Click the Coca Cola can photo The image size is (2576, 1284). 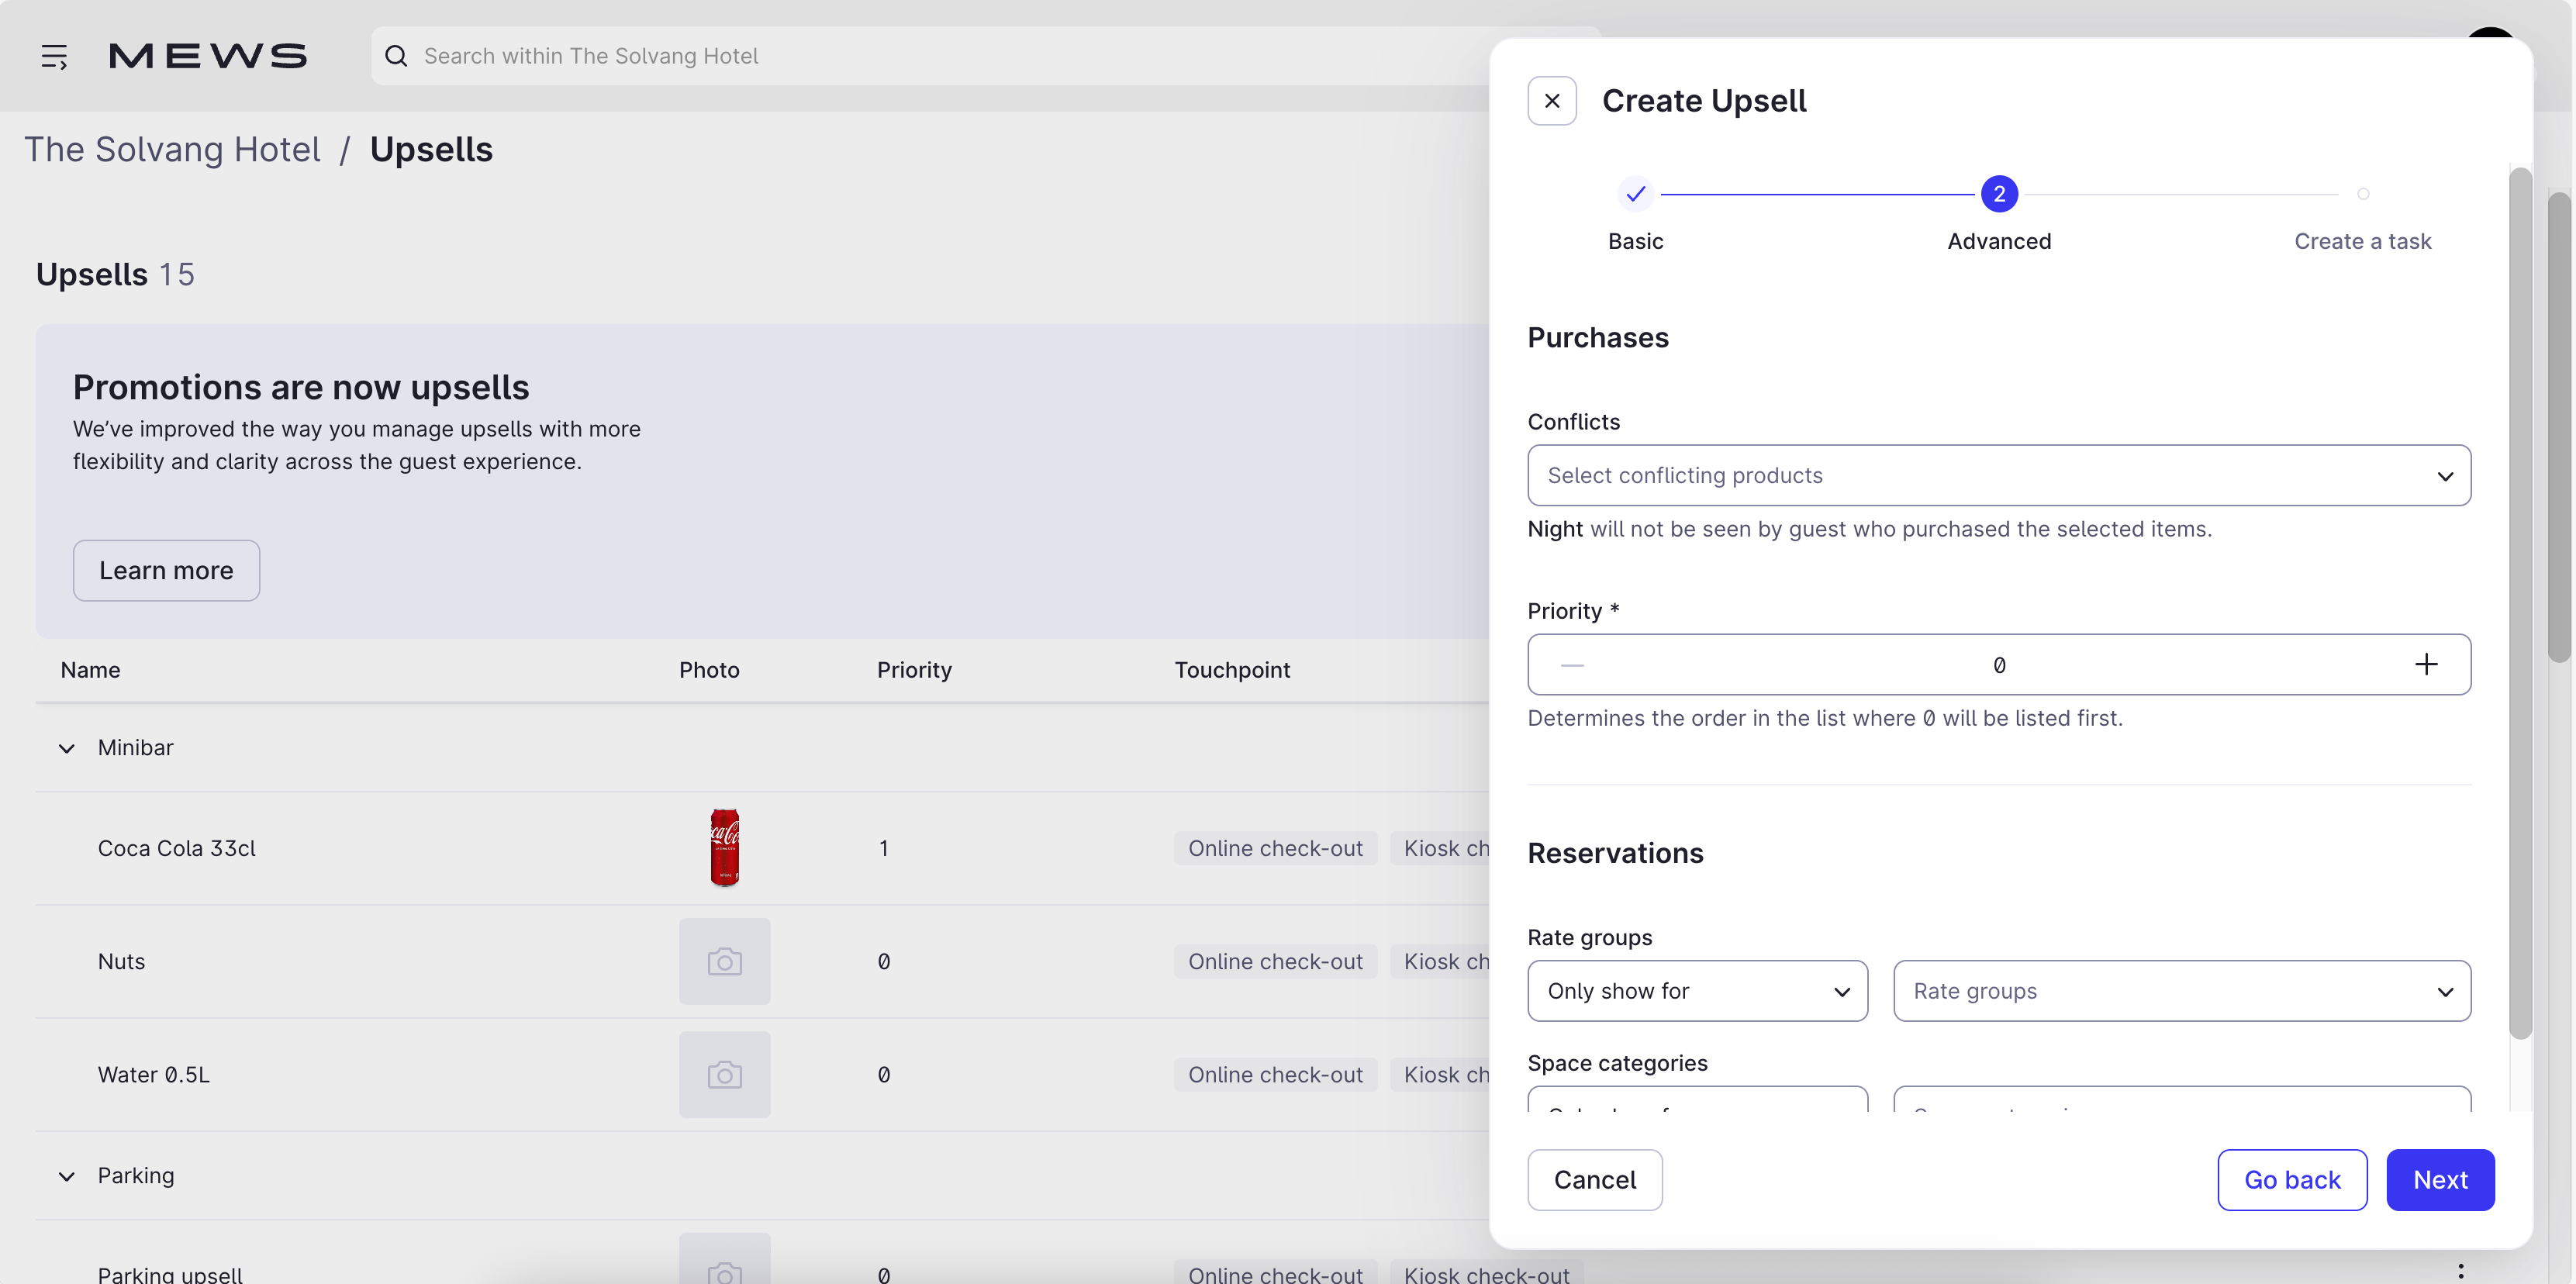coord(725,848)
